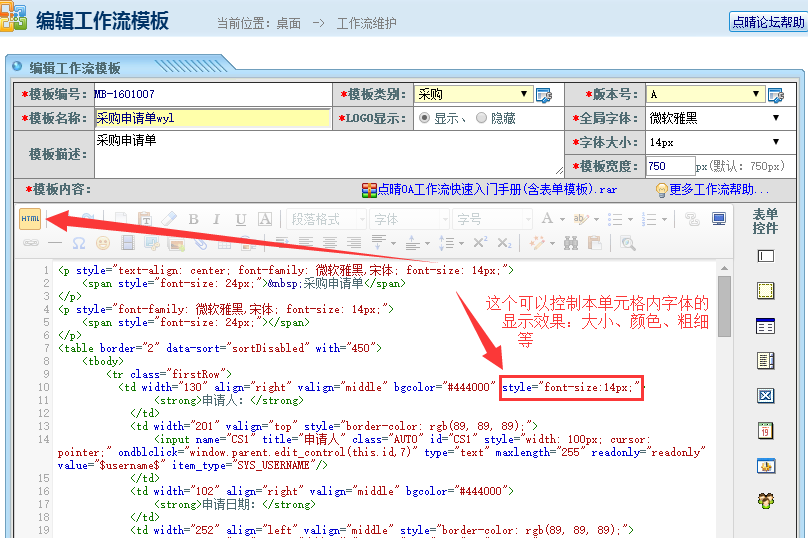This screenshot has width=808, height=538.
Task: Open the 更多工作流帮助 link
Action: click(x=712, y=189)
